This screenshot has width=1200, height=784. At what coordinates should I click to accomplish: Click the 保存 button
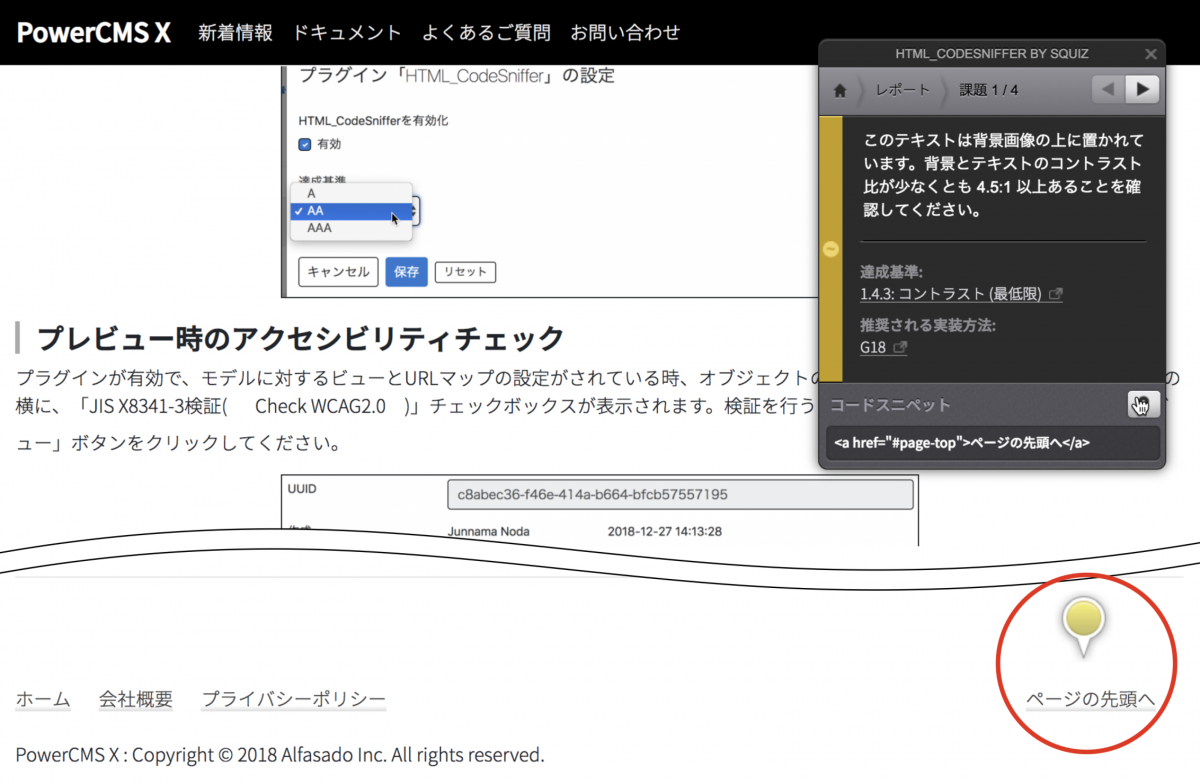coord(406,271)
